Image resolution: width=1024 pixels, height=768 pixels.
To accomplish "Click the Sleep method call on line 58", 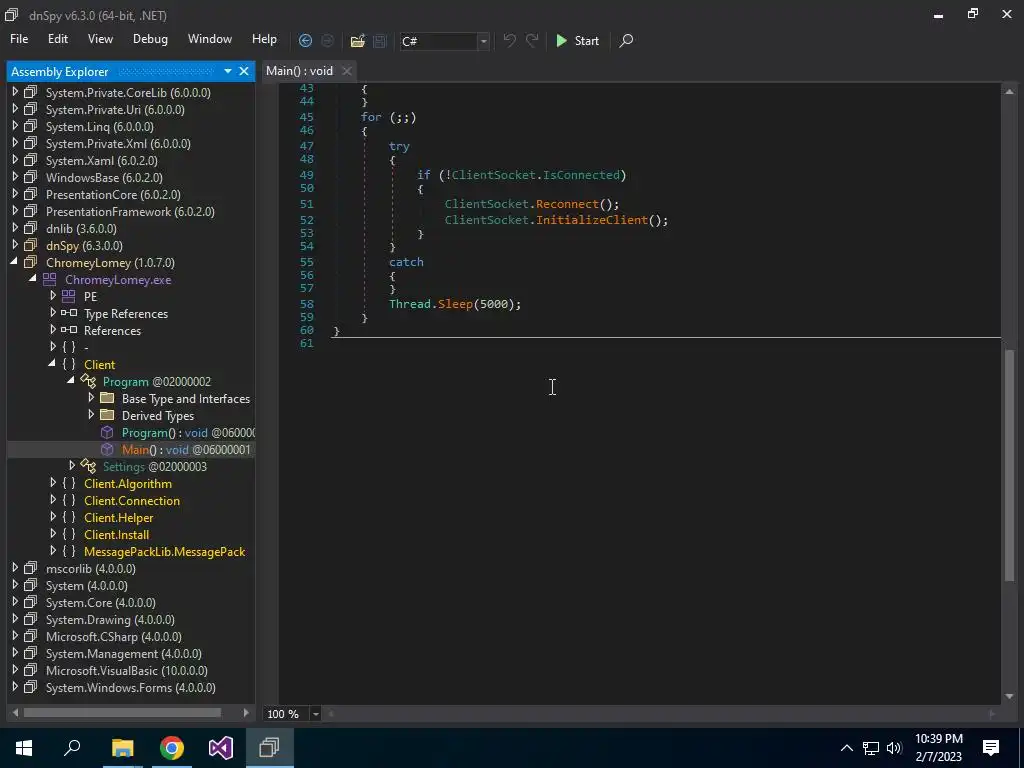I will pyautogui.click(x=455, y=304).
